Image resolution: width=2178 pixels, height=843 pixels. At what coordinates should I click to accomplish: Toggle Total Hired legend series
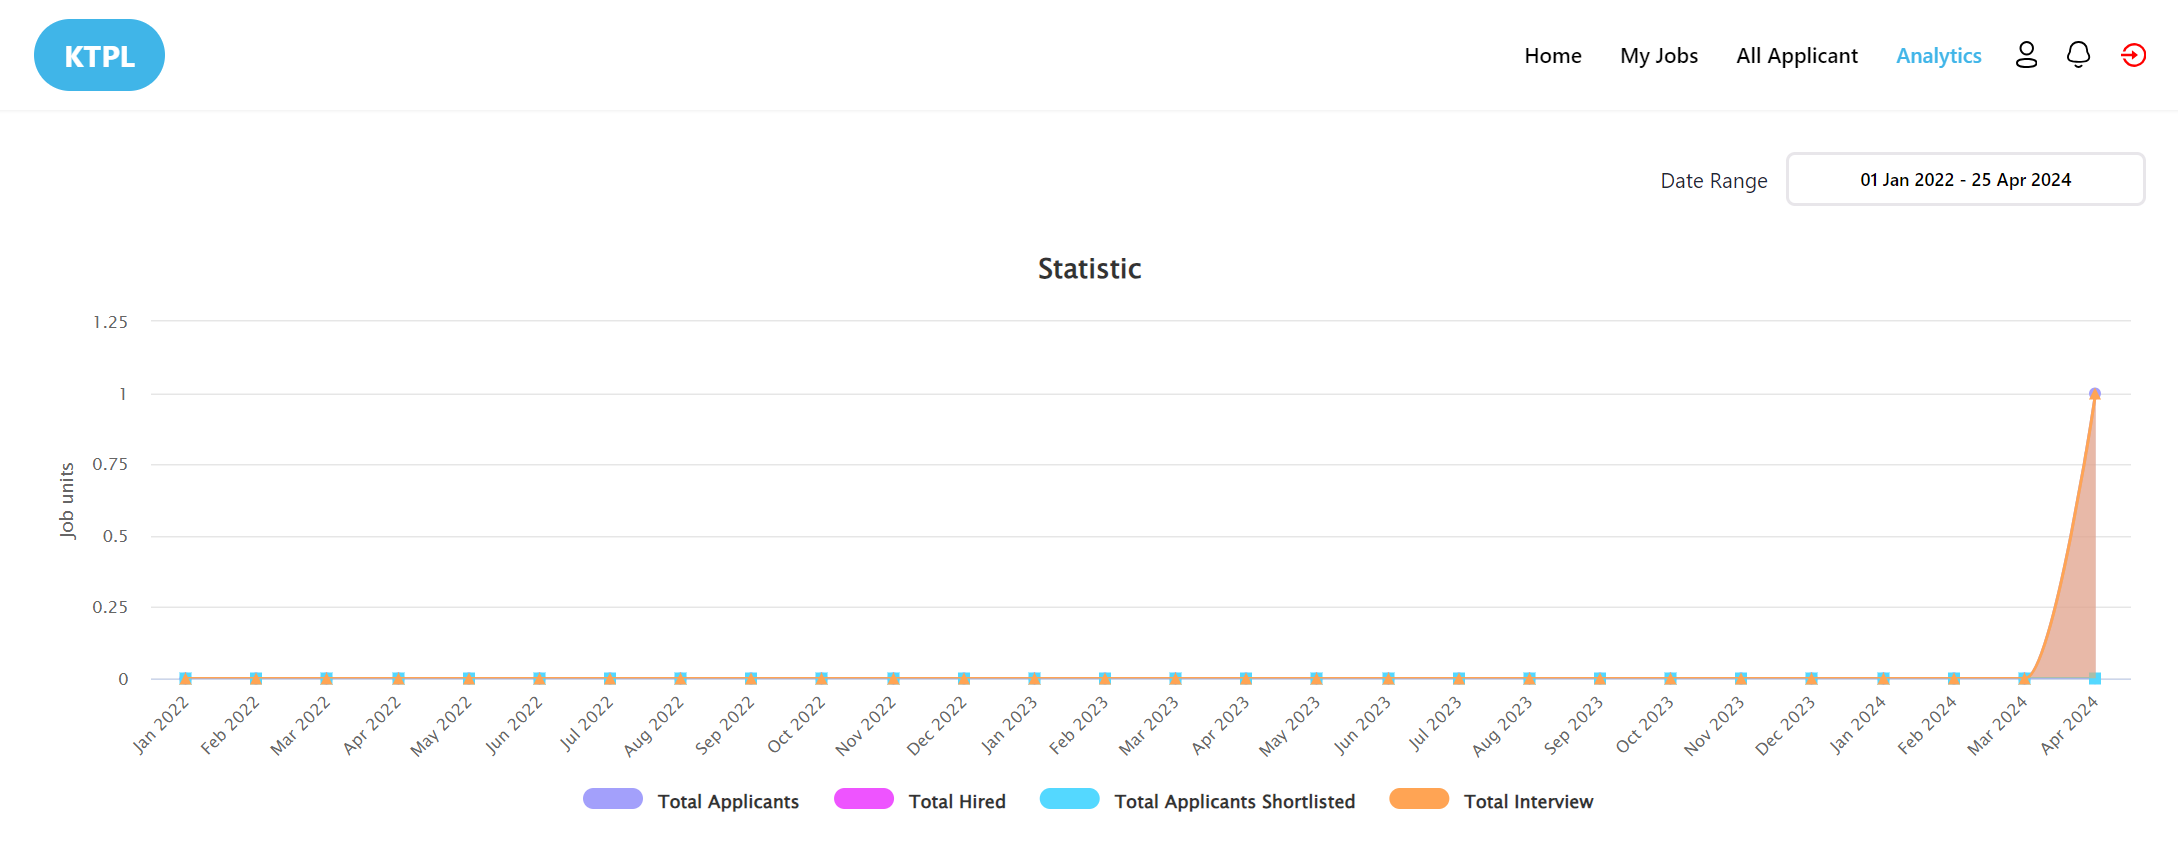(x=956, y=801)
